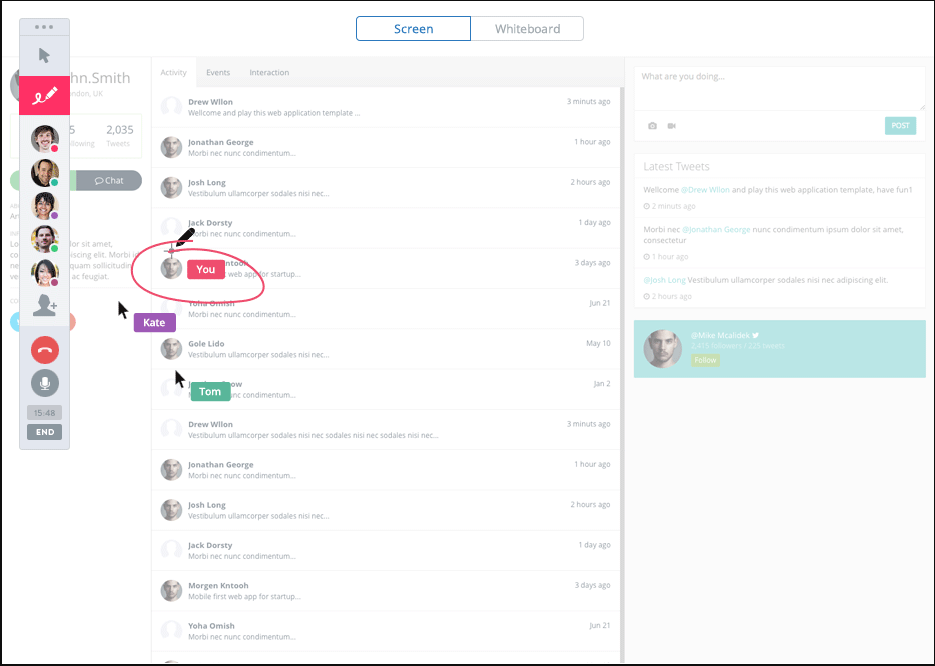Select the pointer arrow tool
The width and height of the screenshot is (935, 666).
pyautogui.click(x=44, y=55)
